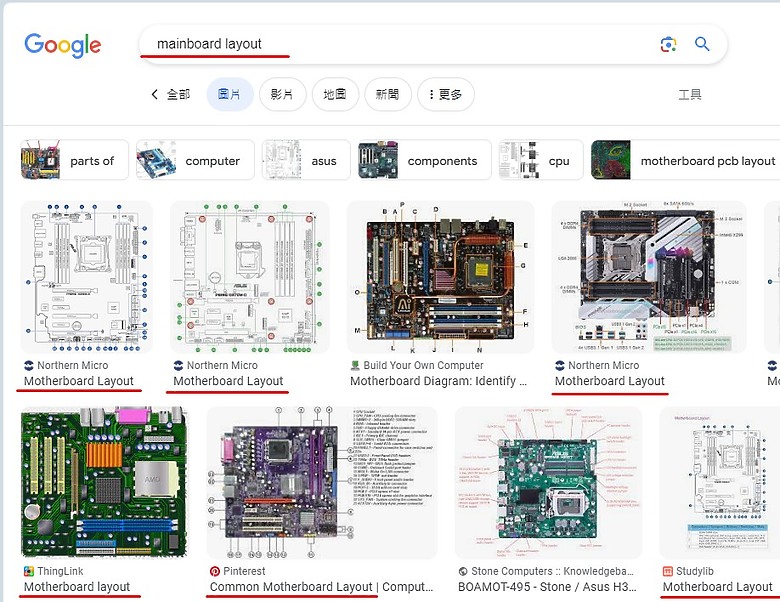780x602 pixels.
Task: Click Stone Computers source favicon
Action: coord(463,571)
